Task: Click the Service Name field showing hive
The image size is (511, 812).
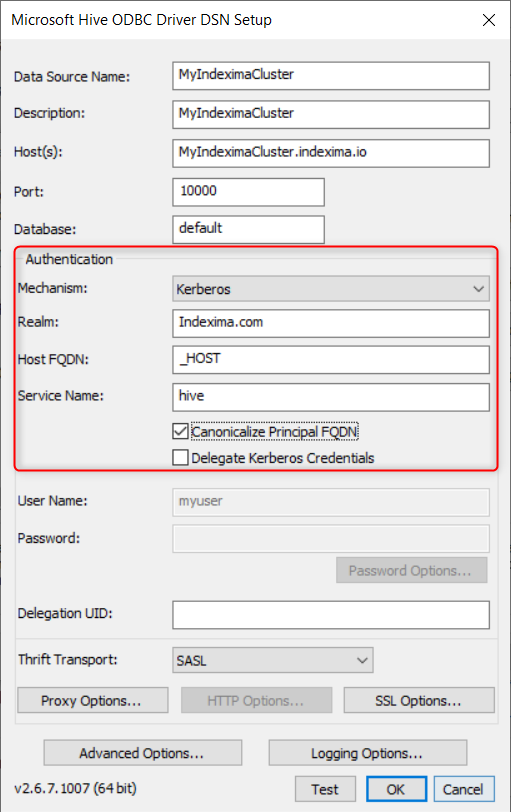Action: (331, 397)
